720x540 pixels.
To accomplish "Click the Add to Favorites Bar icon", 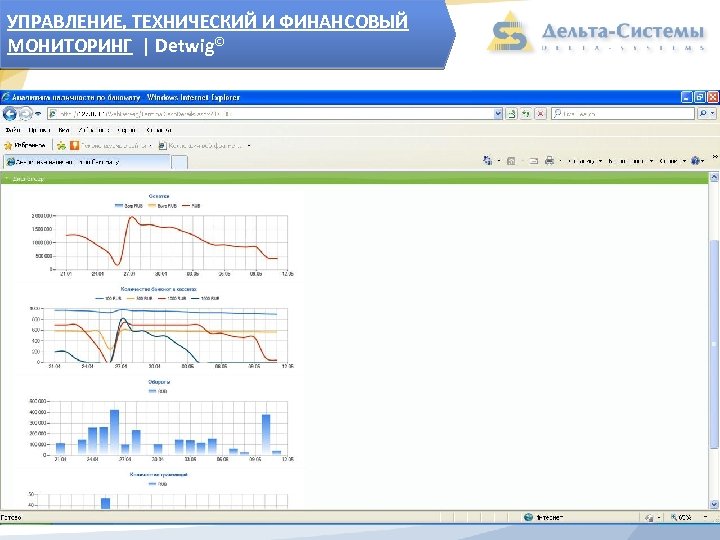I will 61,146.
